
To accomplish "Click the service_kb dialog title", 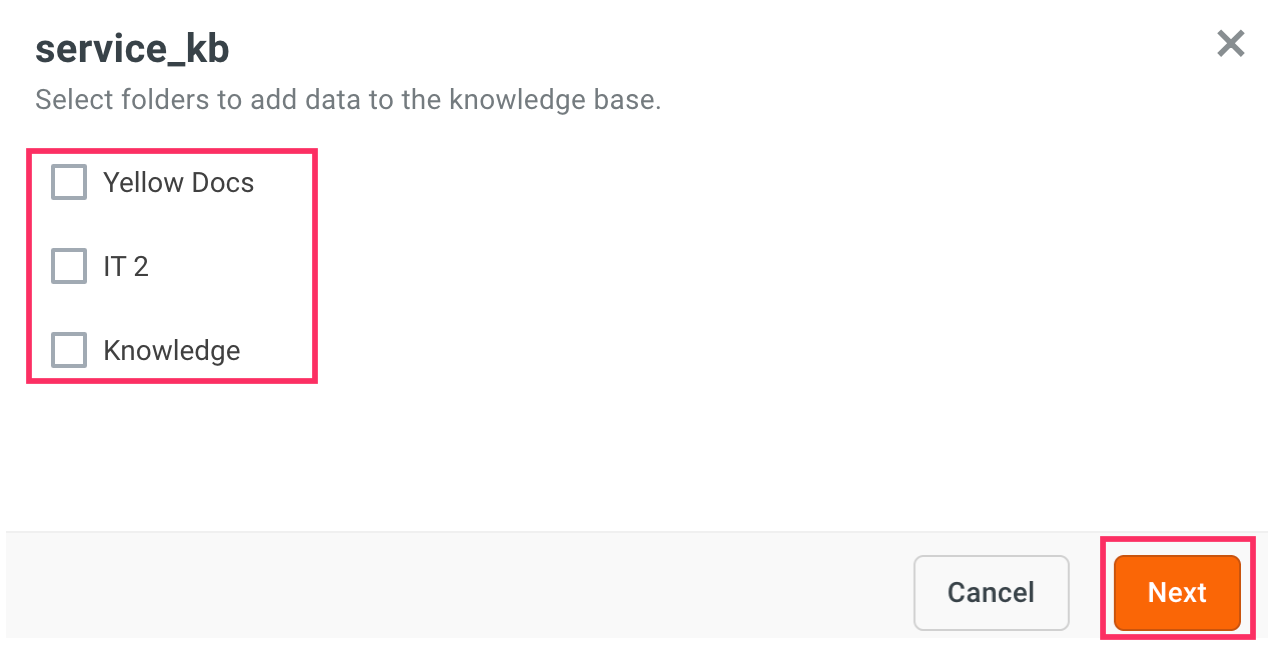I will point(132,50).
